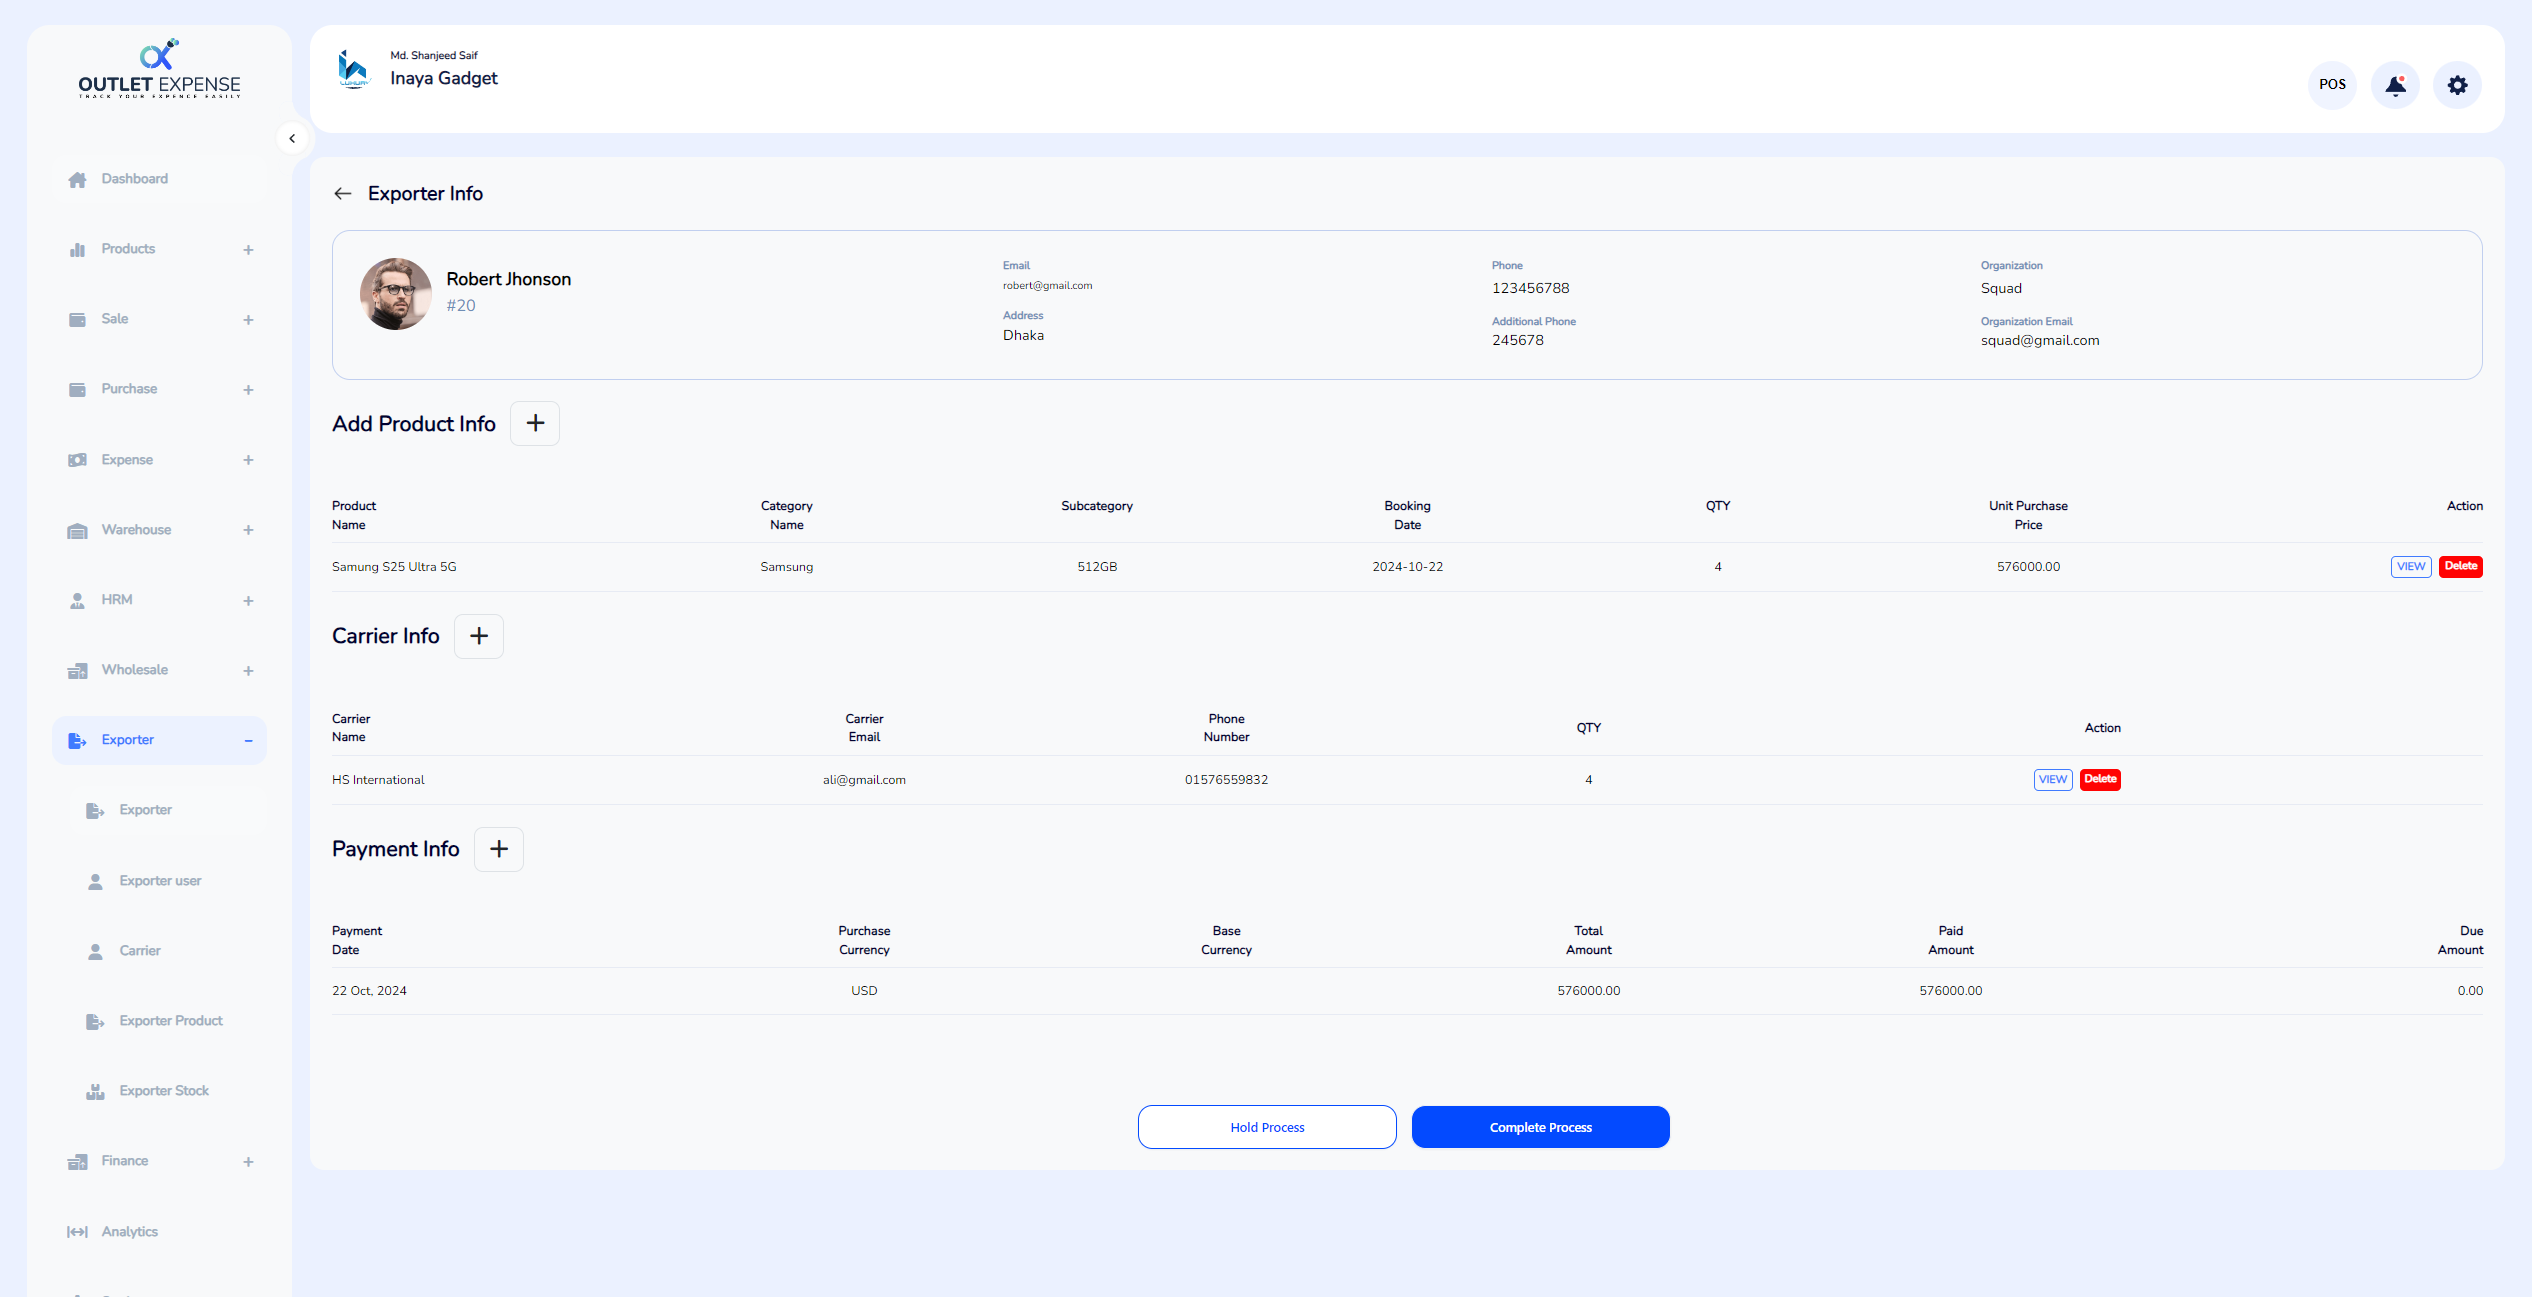The image size is (2533, 1297).
Task: Click the Complete Process button
Action: 1540,1127
